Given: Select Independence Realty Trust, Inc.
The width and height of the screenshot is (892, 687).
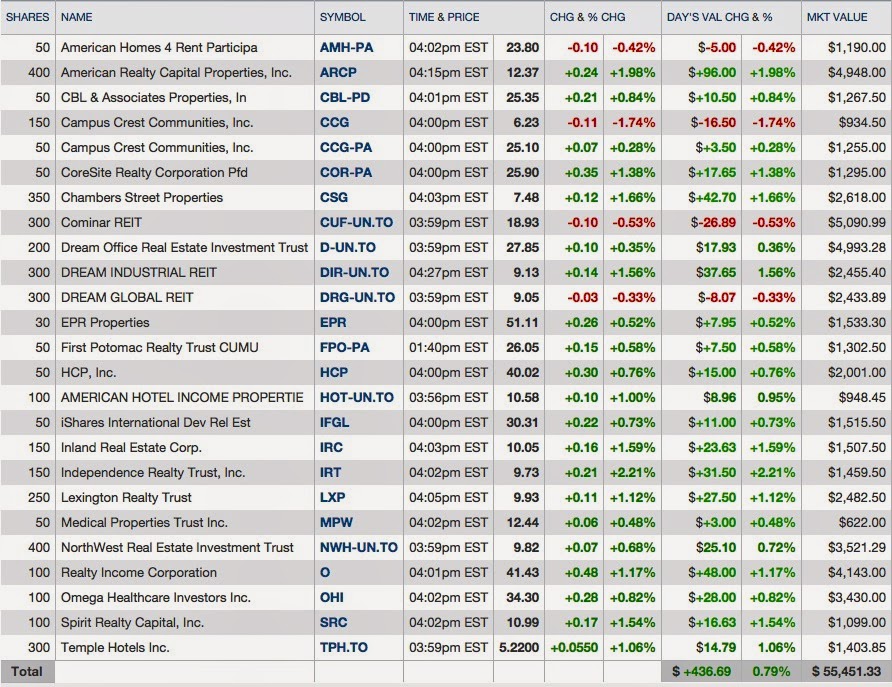Looking at the screenshot, I should [153, 473].
